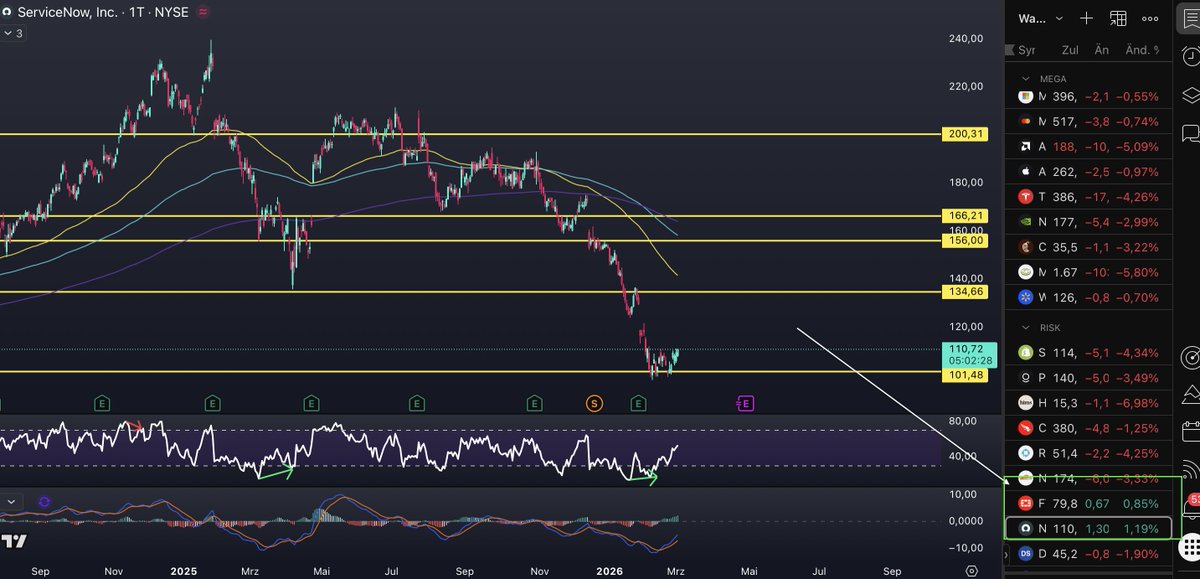Expand the small arrow beside the D 45,2 row
Screen dimensions: 1200x579
1007,553
